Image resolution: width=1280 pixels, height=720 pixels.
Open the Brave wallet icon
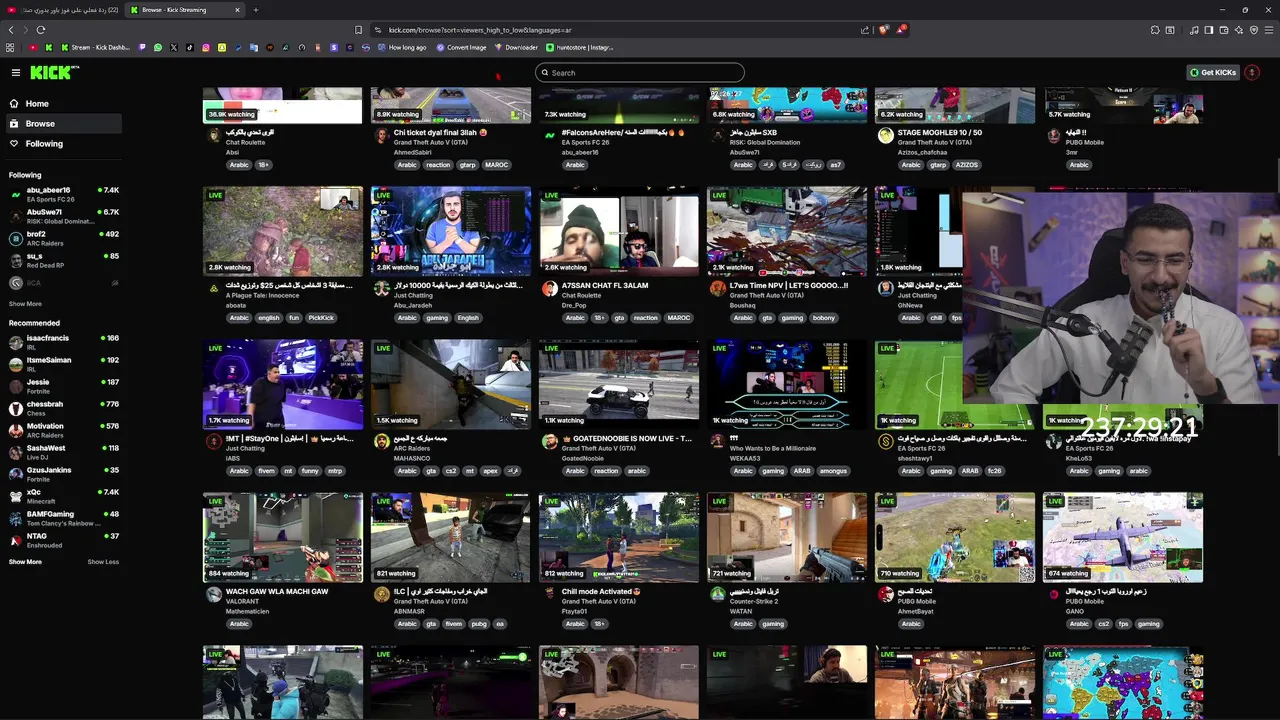[1224, 30]
